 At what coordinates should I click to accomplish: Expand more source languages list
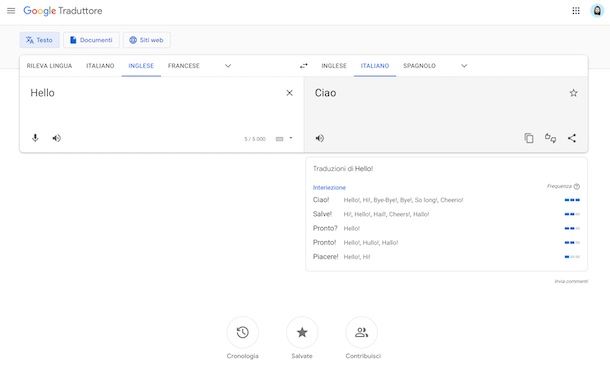point(228,66)
